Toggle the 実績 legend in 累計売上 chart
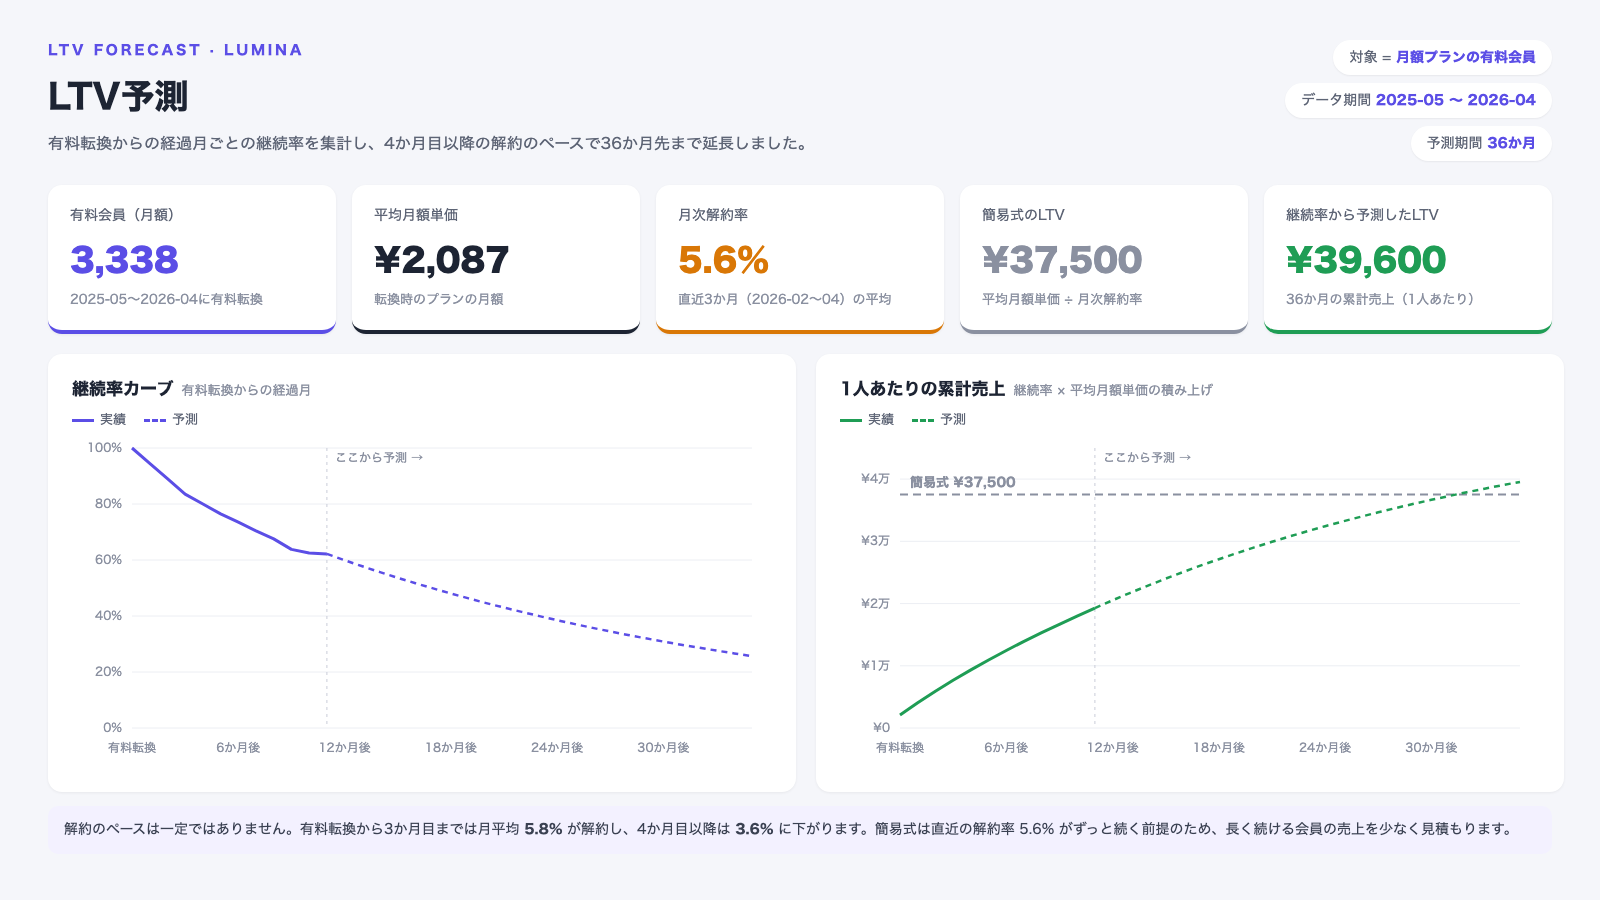The height and width of the screenshot is (900, 1600). [867, 419]
